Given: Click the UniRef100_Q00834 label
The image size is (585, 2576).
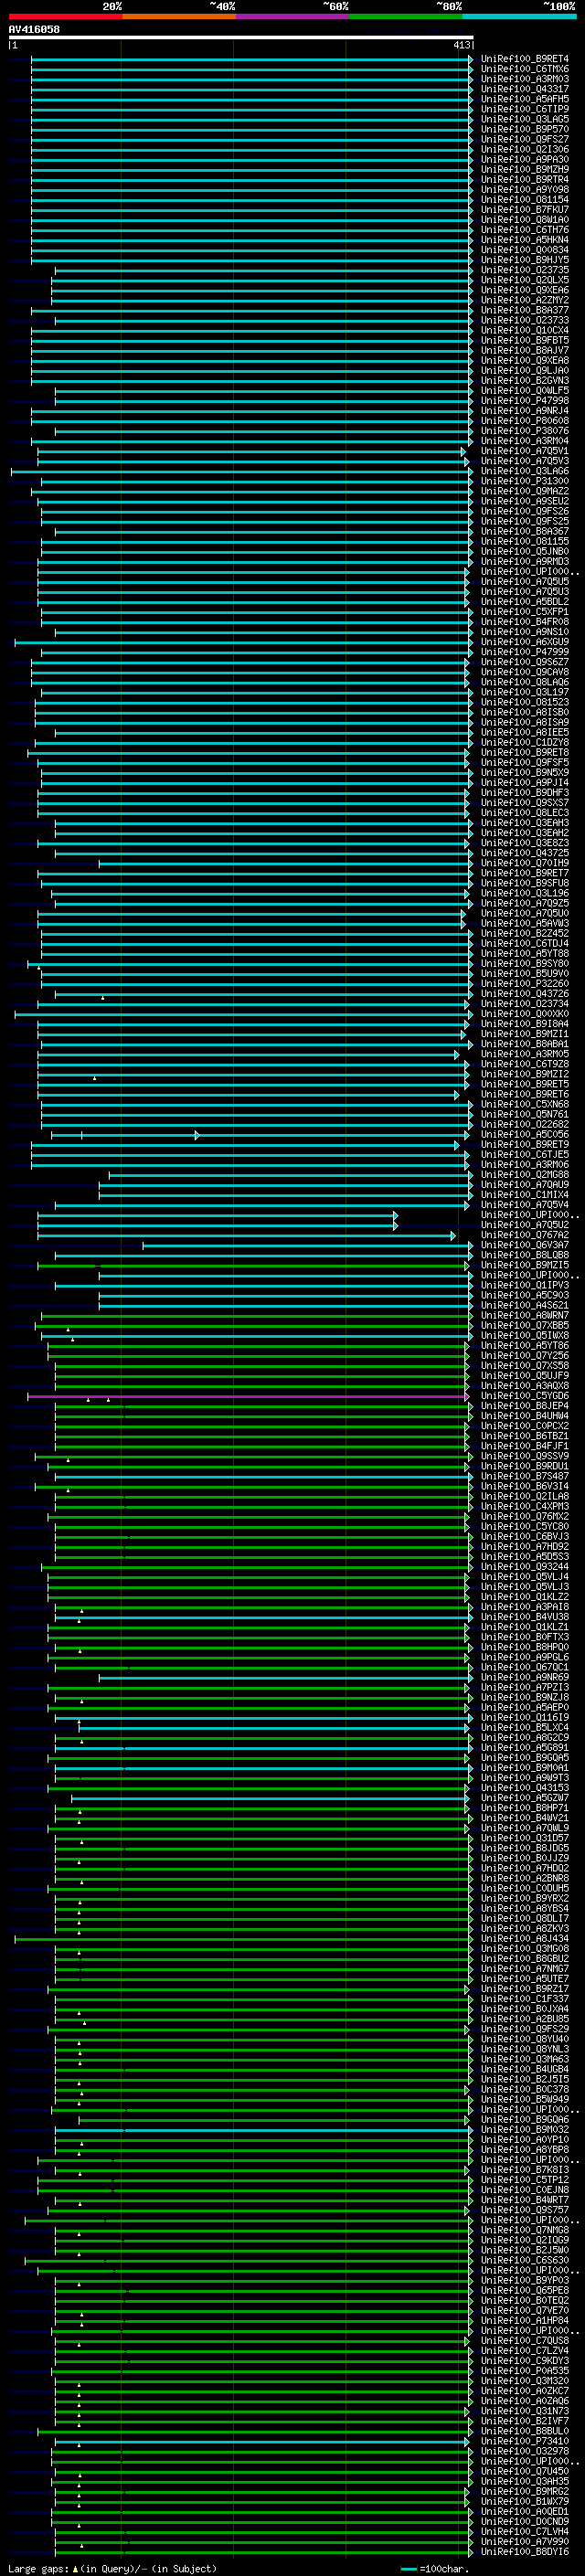Looking at the screenshot, I should 524,250.
